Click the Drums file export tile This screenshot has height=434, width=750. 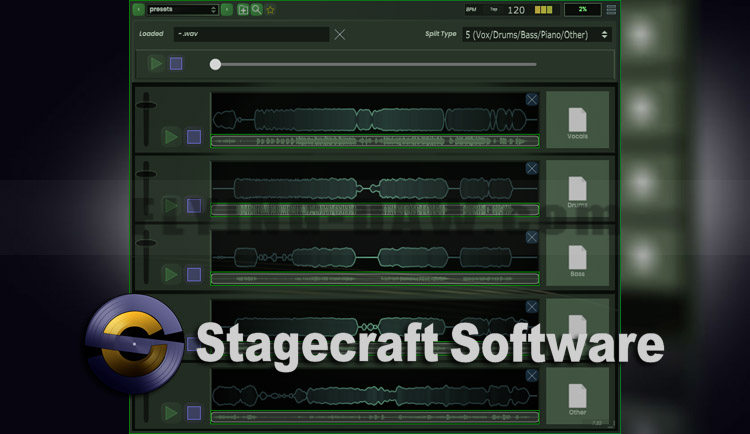click(x=577, y=189)
